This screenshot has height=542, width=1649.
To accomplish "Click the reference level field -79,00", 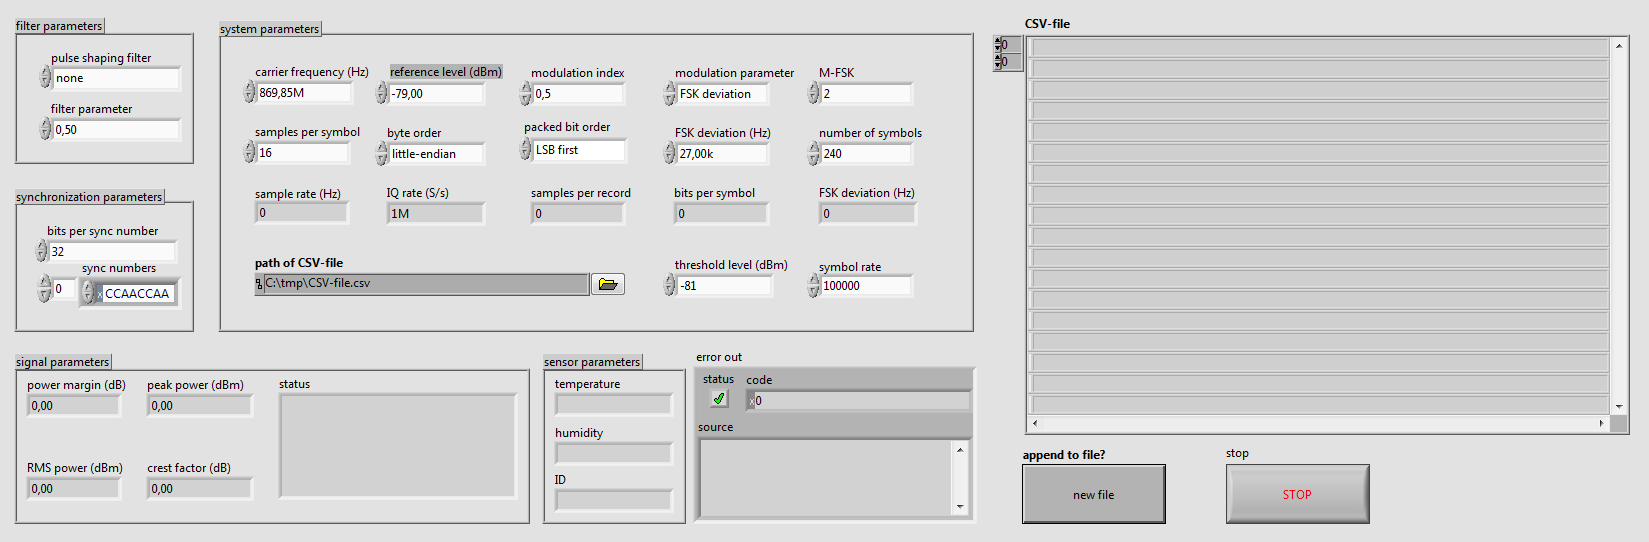I will click(436, 93).
